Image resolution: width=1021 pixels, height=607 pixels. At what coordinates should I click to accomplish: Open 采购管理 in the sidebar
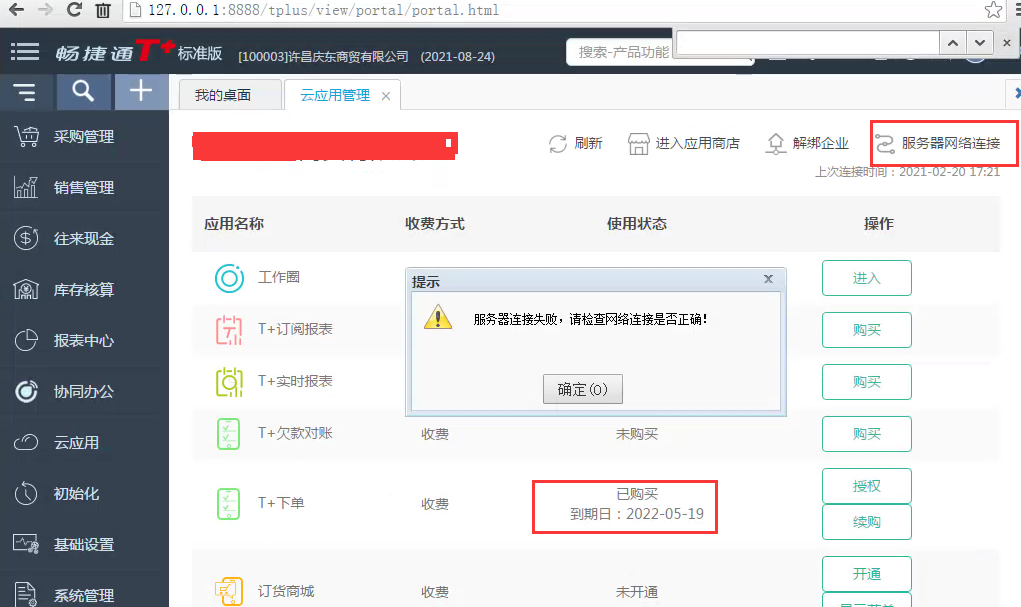[84, 137]
